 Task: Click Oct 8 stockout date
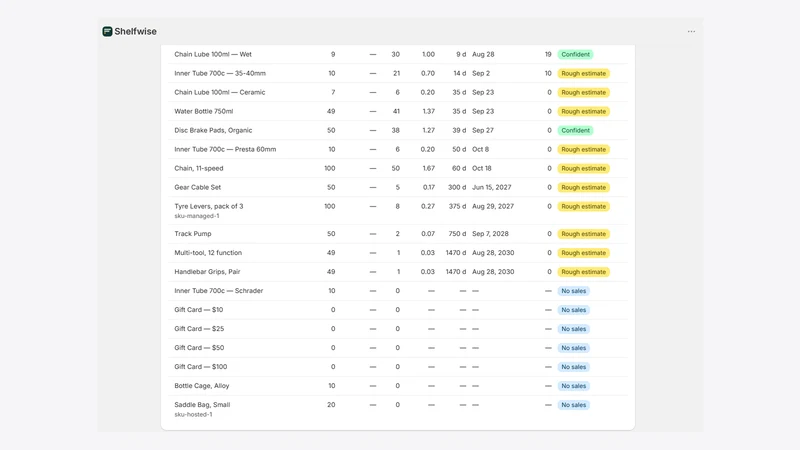click(481, 149)
